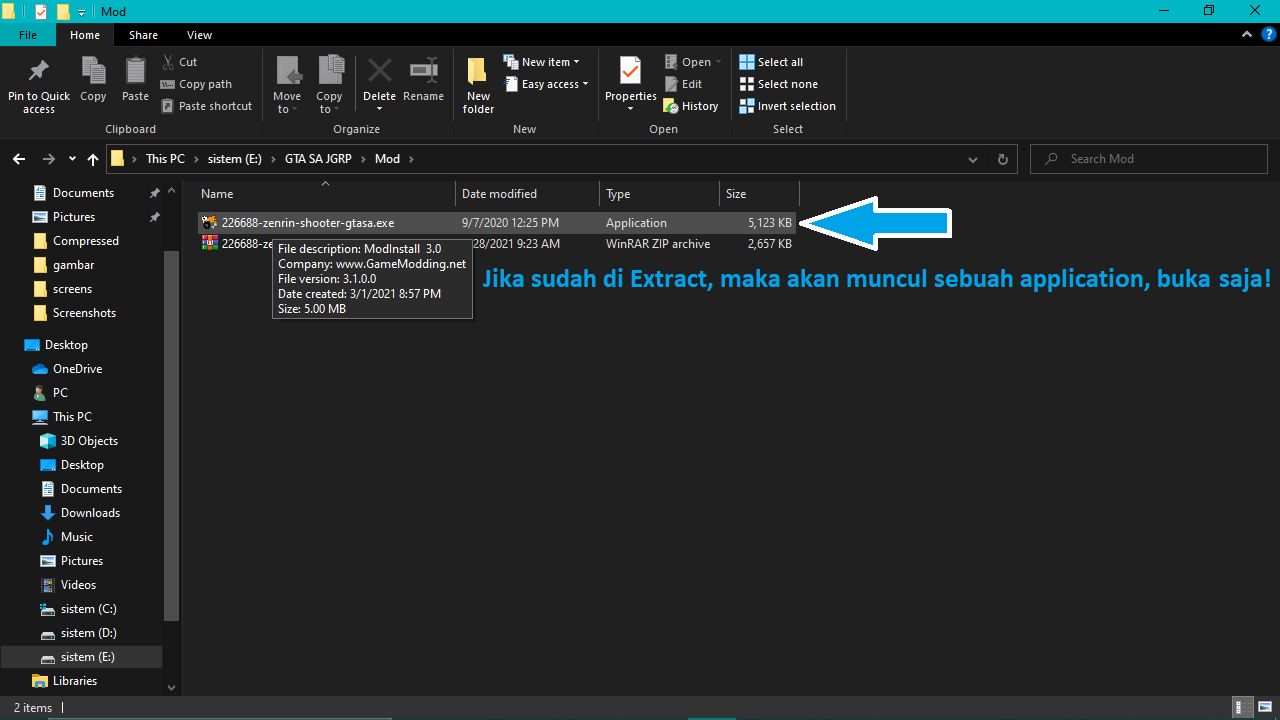Sort by Size column header
The image size is (1280, 720).
pyautogui.click(x=759, y=194)
